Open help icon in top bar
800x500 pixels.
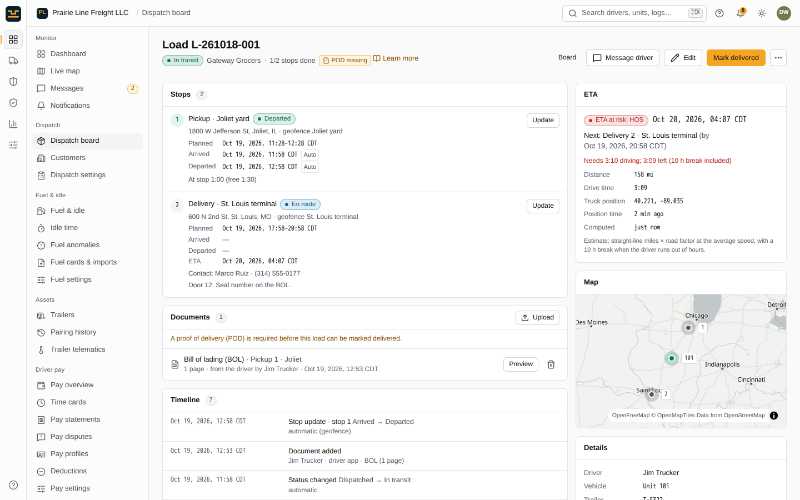pyautogui.click(x=719, y=13)
